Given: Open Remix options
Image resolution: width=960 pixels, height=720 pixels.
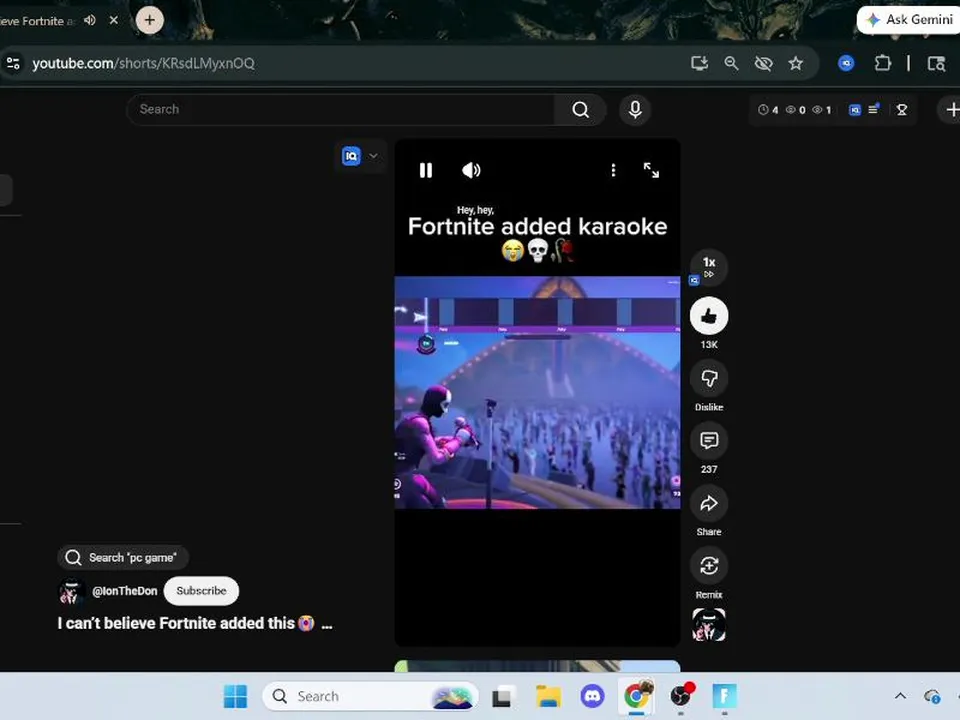Looking at the screenshot, I should (709, 566).
